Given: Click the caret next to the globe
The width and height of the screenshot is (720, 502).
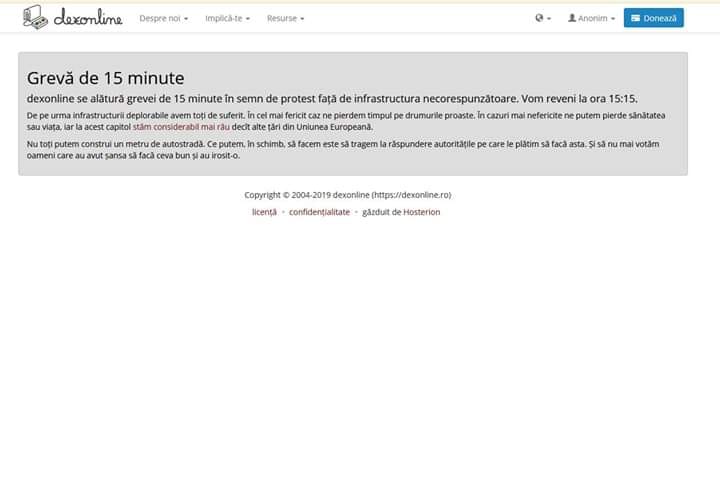Looking at the screenshot, I should pos(549,19).
